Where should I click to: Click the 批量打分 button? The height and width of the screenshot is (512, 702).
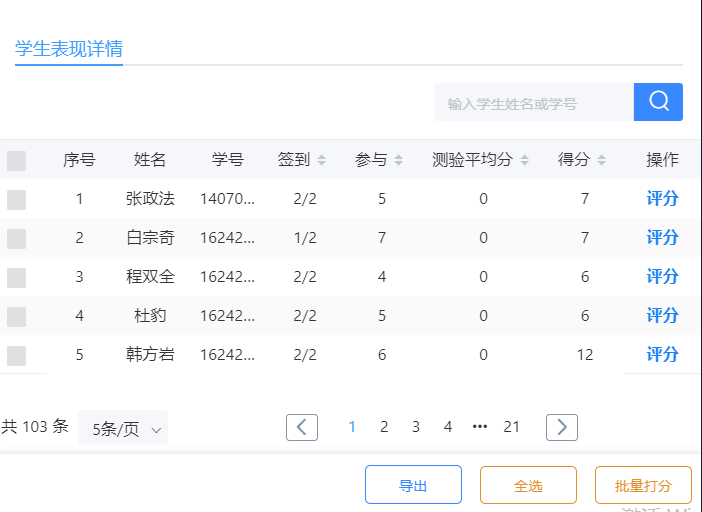tap(643, 486)
